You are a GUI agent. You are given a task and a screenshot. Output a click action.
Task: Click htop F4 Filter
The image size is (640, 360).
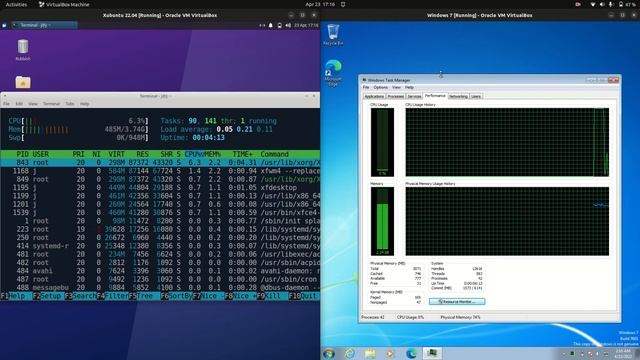(x=112, y=296)
